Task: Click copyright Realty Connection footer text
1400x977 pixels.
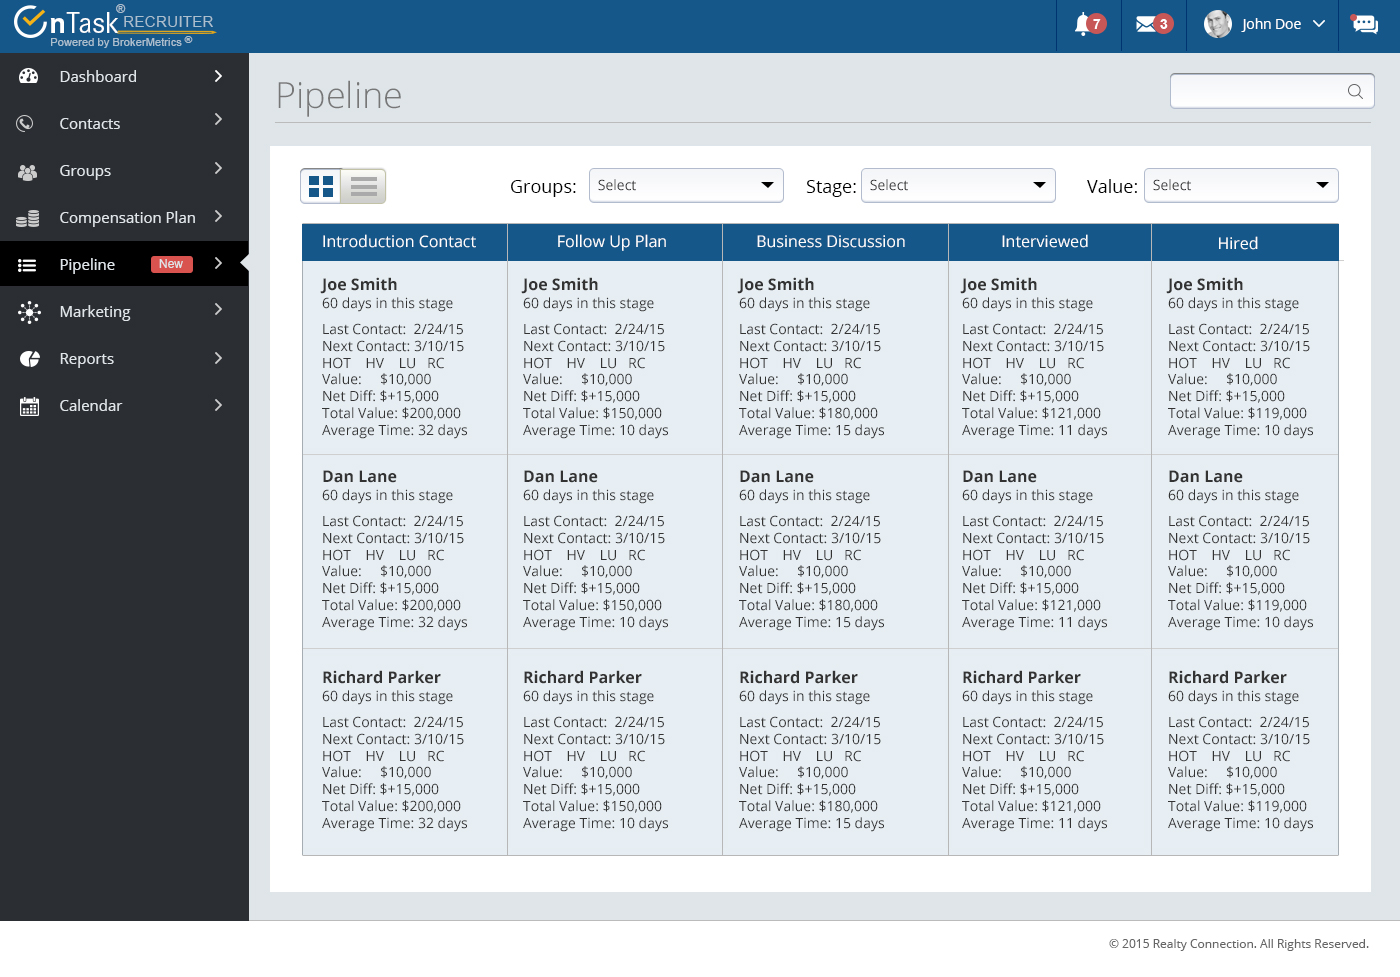Action: click(1238, 944)
